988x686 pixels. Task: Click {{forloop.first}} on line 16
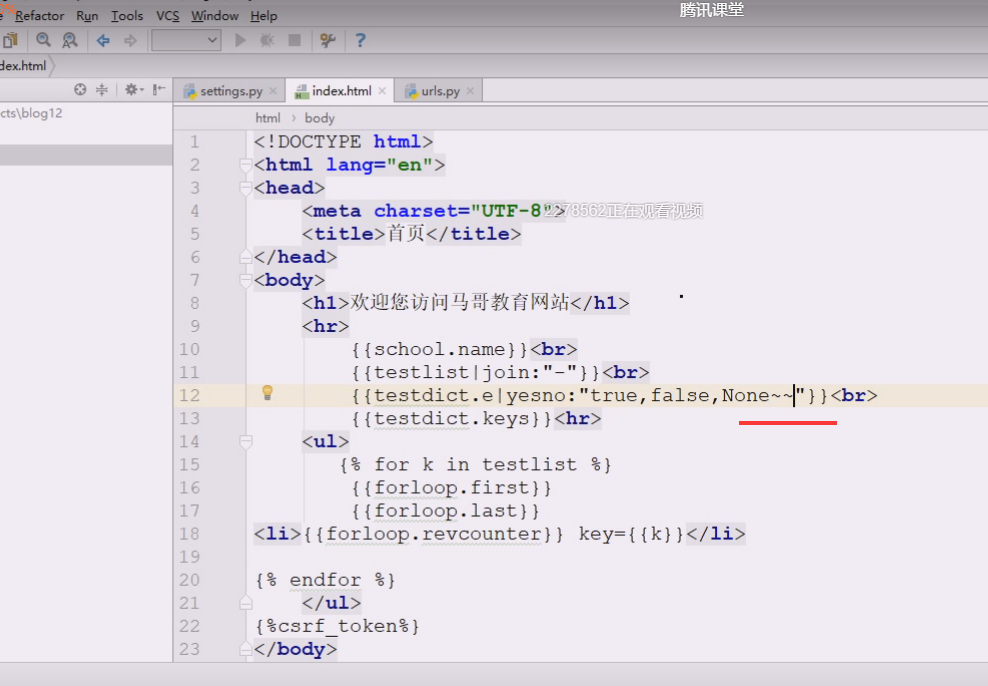pos(452,488)
